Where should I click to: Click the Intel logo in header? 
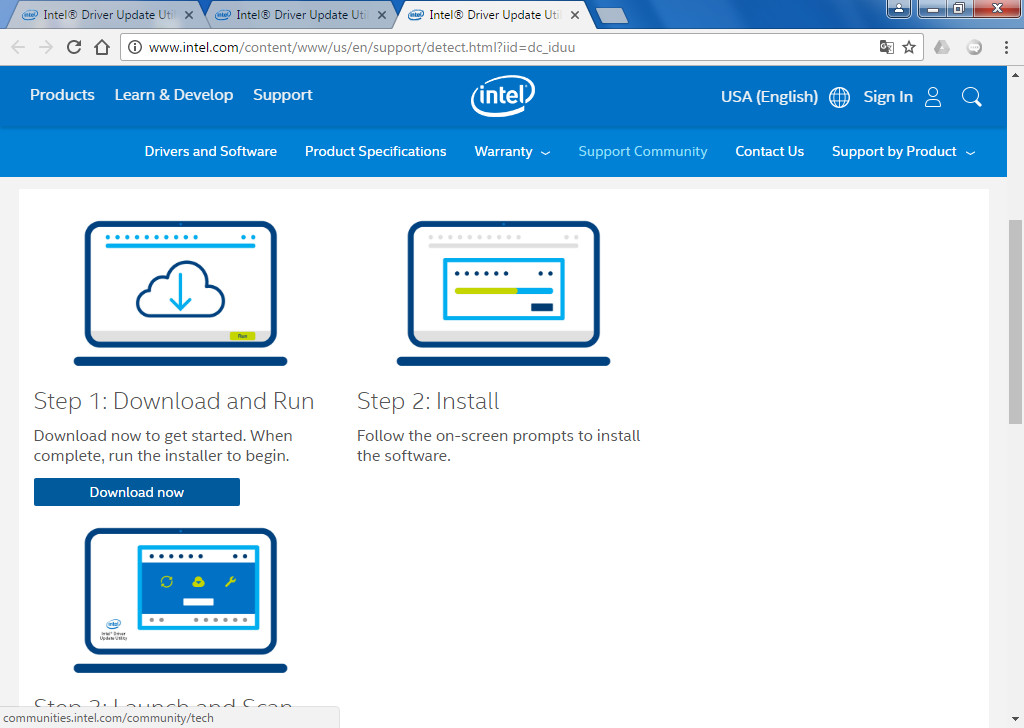[x=502, y=96]
